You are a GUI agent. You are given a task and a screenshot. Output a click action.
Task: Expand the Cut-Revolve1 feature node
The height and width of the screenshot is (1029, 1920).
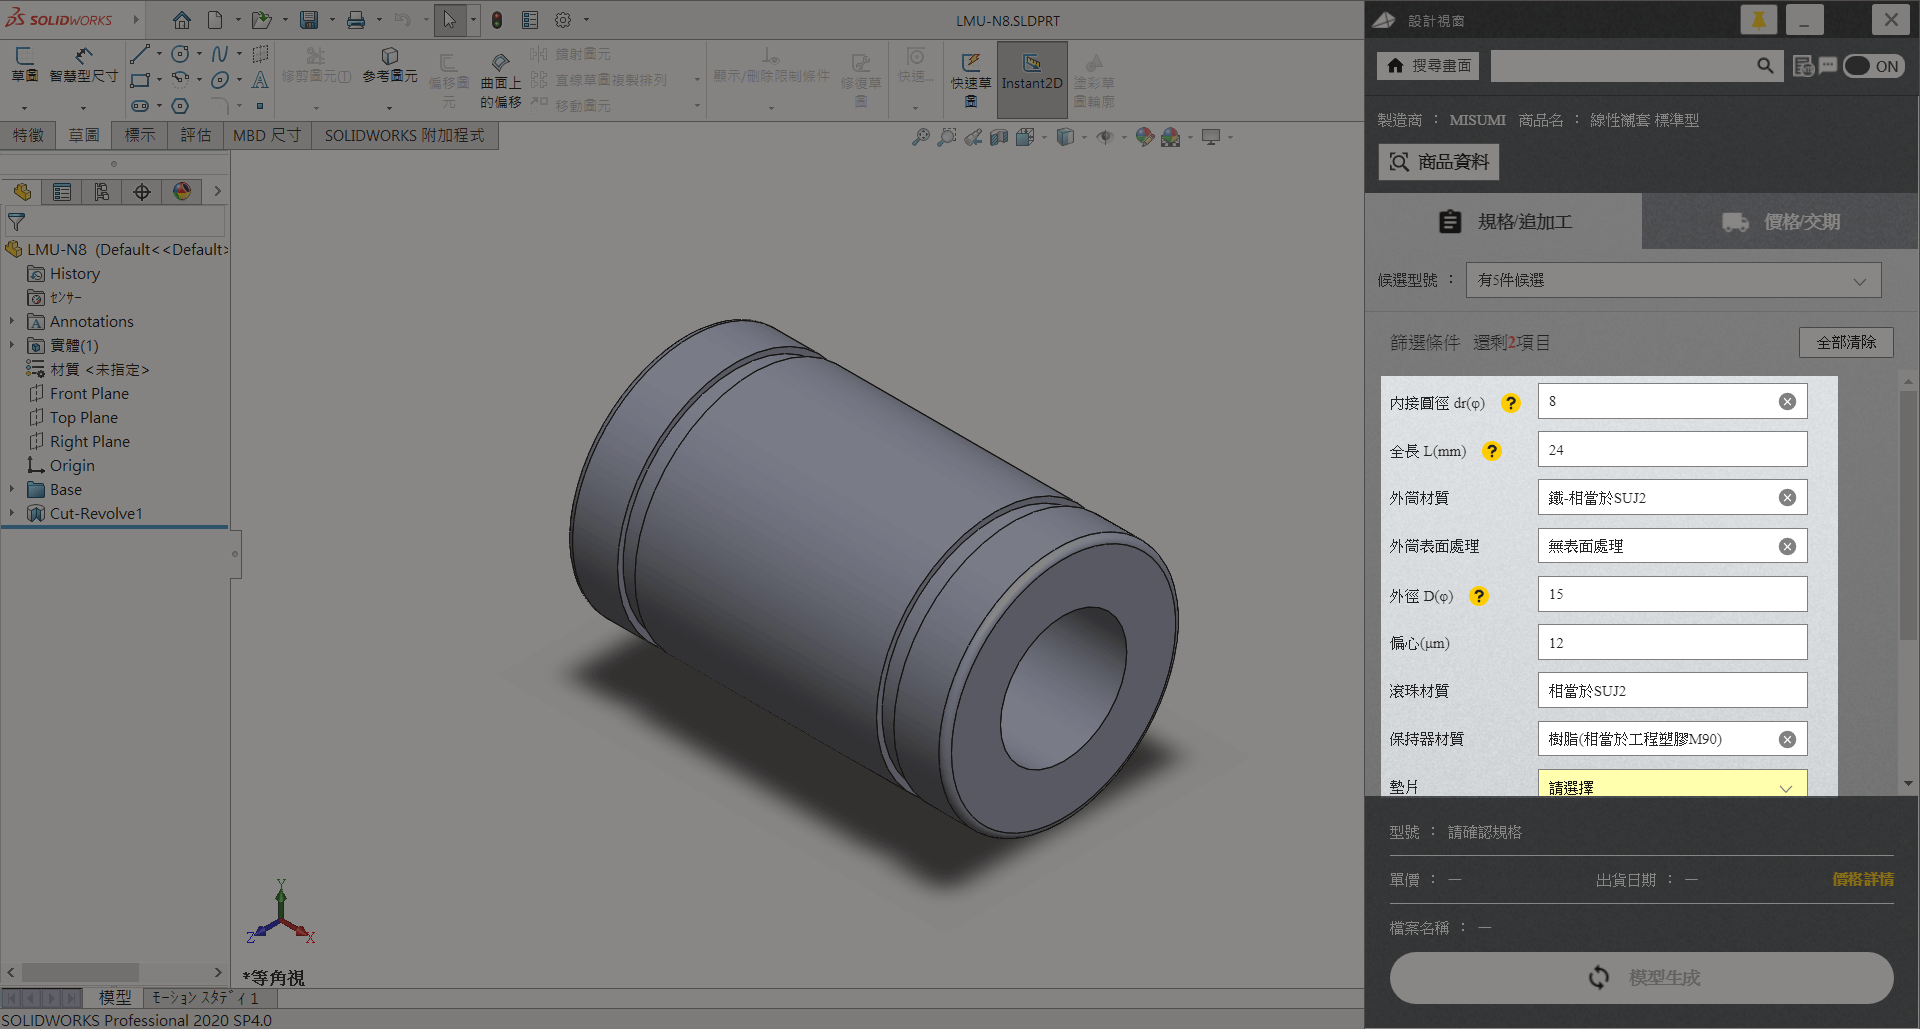(12, 514)
